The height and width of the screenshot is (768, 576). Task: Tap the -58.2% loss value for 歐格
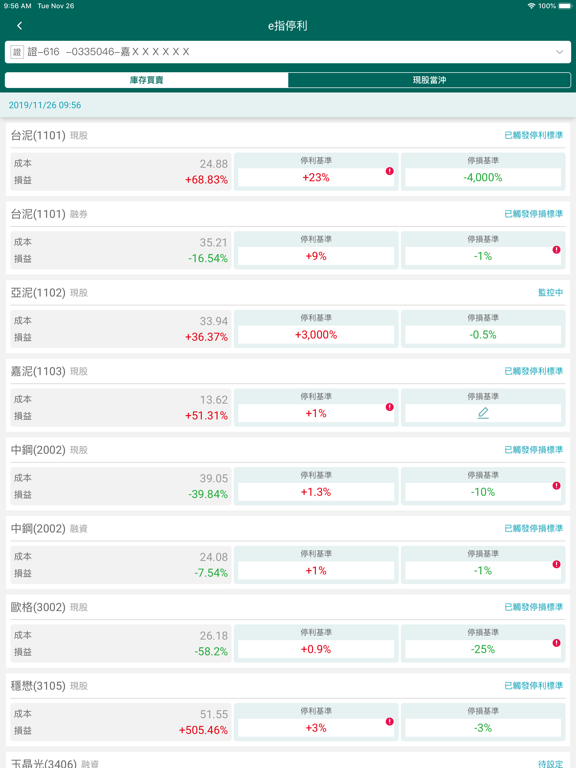211,652
